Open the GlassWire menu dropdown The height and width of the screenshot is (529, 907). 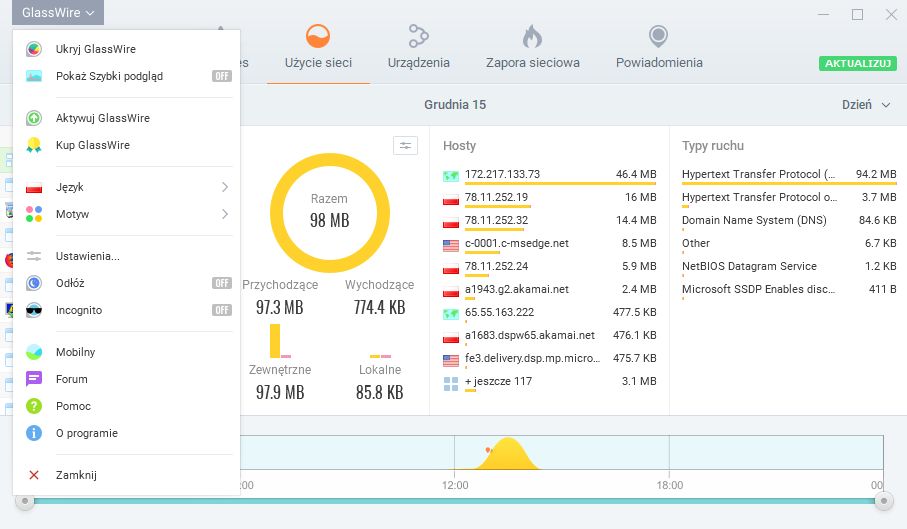(58, 12)
